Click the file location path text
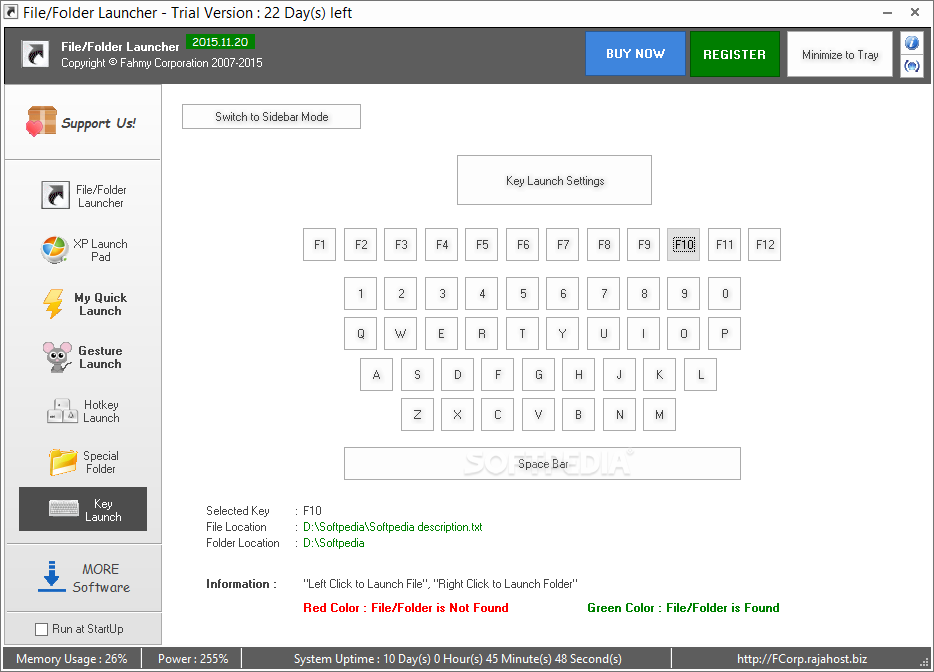Viewport: 934px width, 672px height. coord(393,527)
